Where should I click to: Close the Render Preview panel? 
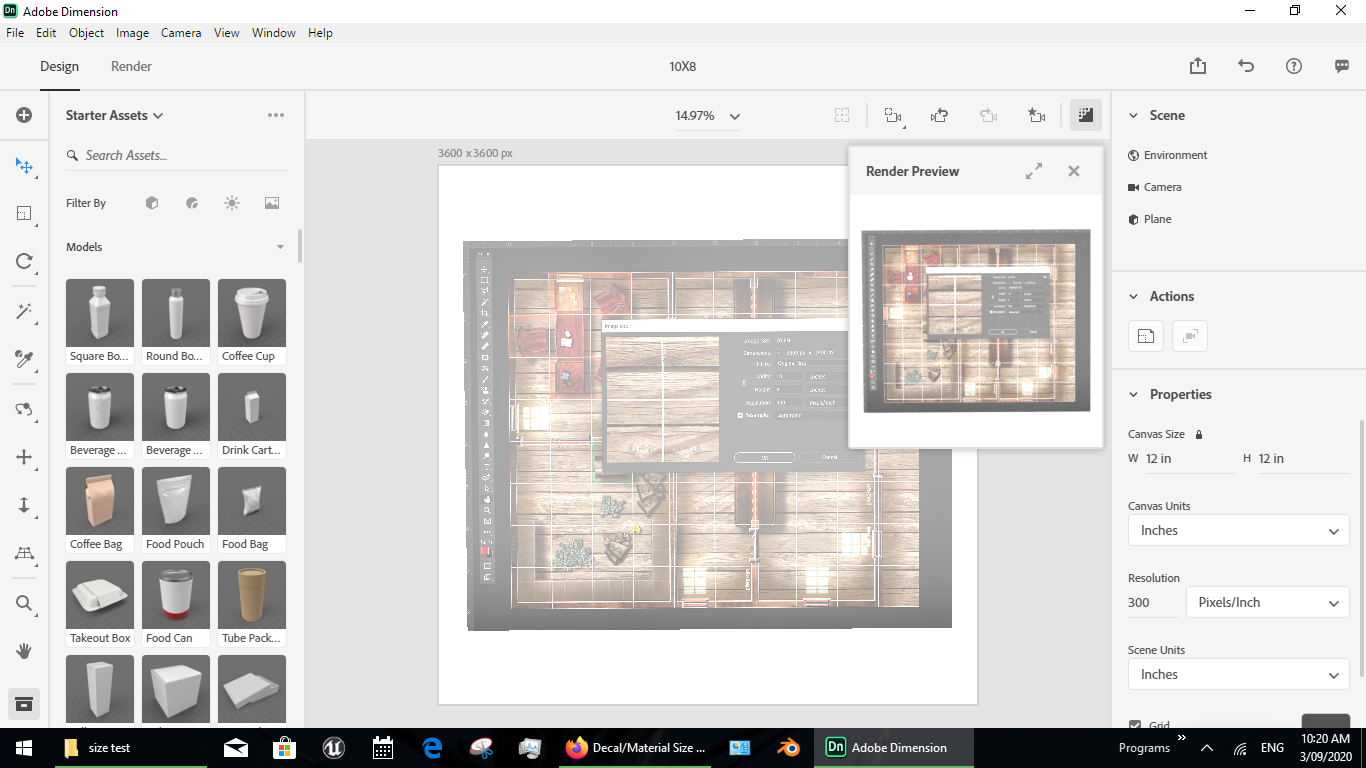(1074, 171)
